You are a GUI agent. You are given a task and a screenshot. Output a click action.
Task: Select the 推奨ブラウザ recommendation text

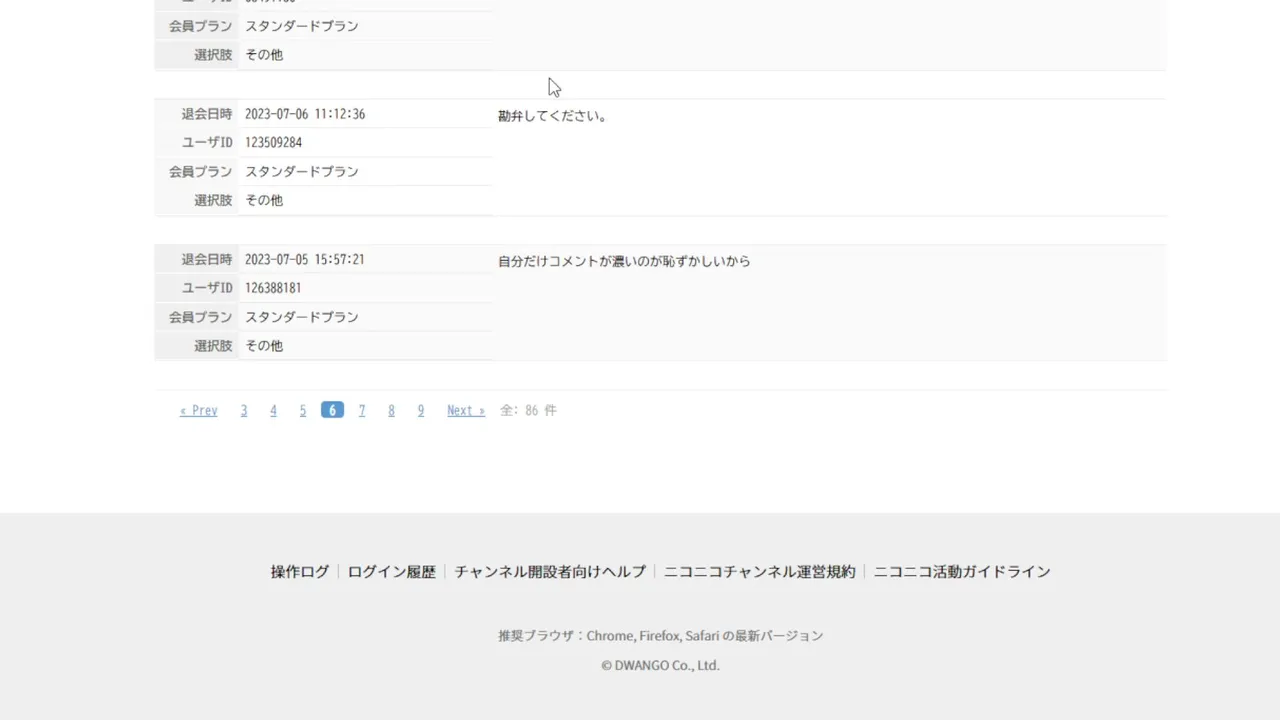661,636
